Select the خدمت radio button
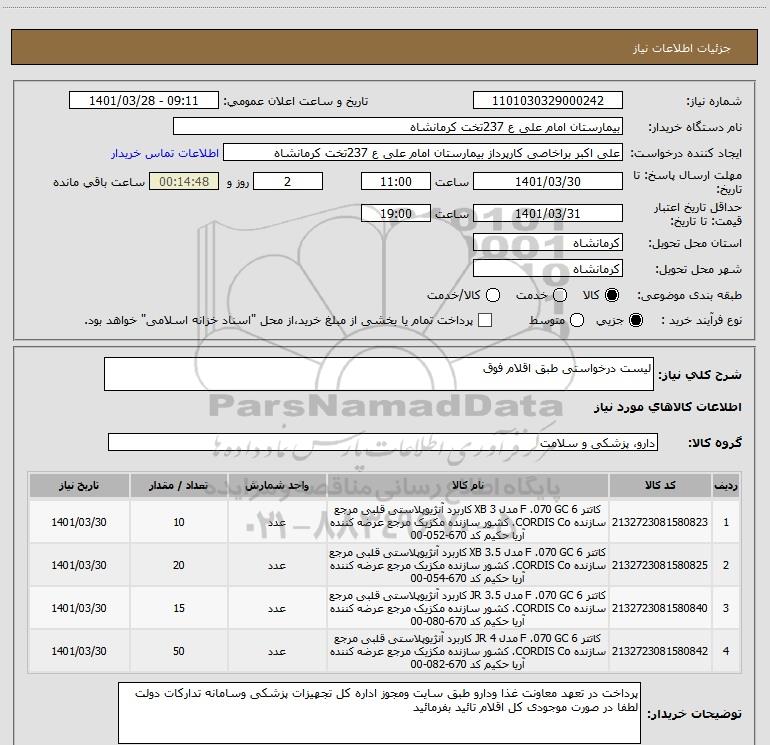Screen dimensions: 770x745 pos(560,295)
